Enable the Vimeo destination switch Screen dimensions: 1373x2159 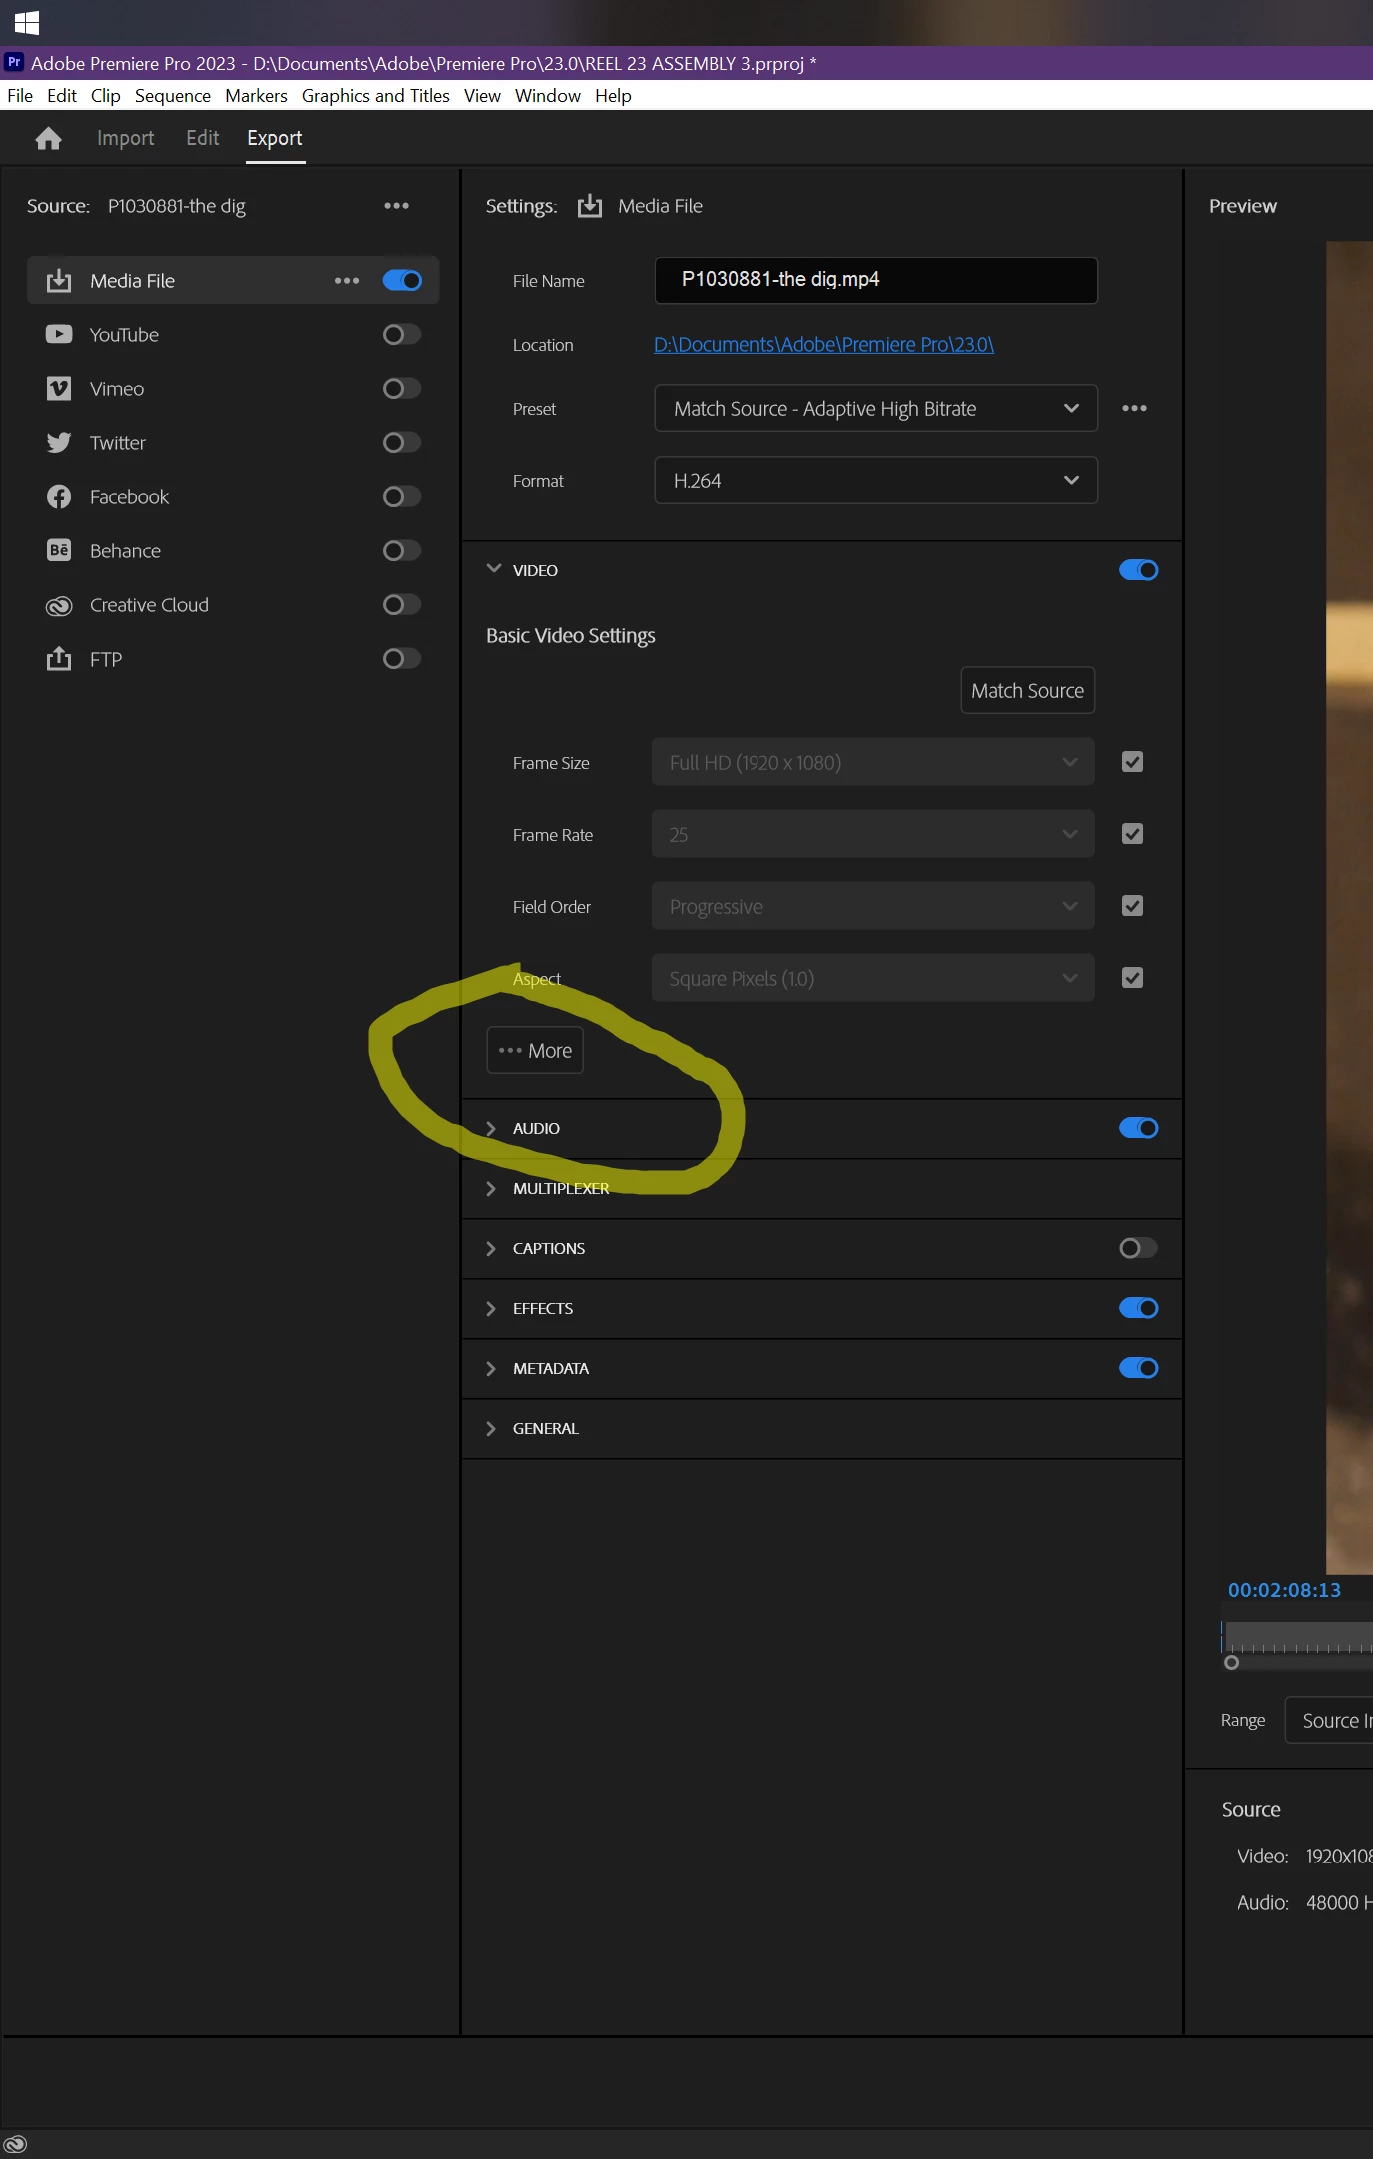pos(402,389)
